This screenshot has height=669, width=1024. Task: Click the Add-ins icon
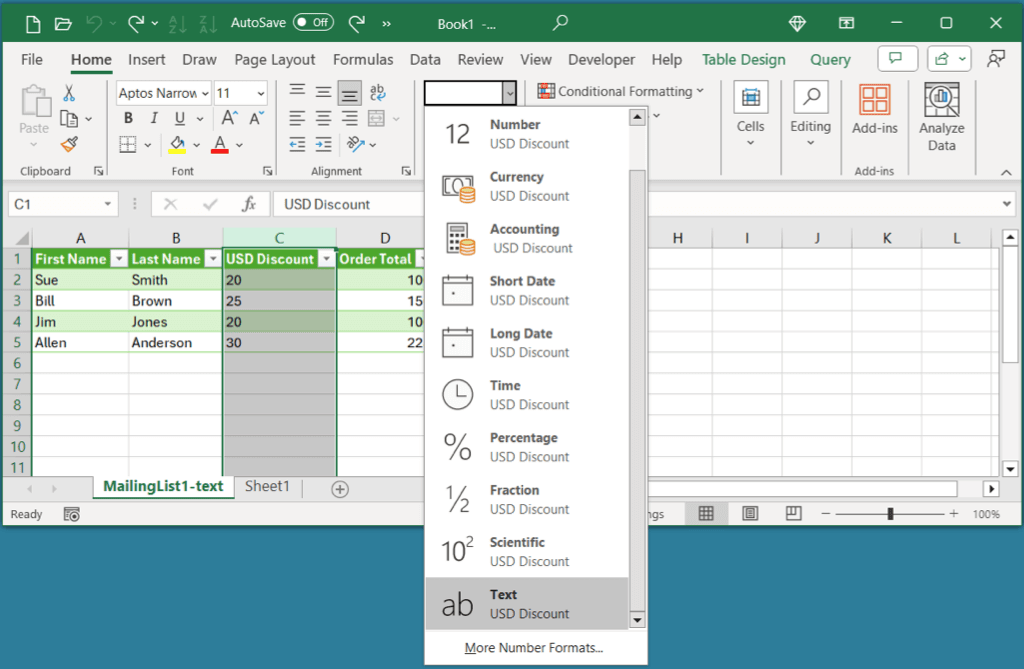pyautogui.click(x=875, y=108)
